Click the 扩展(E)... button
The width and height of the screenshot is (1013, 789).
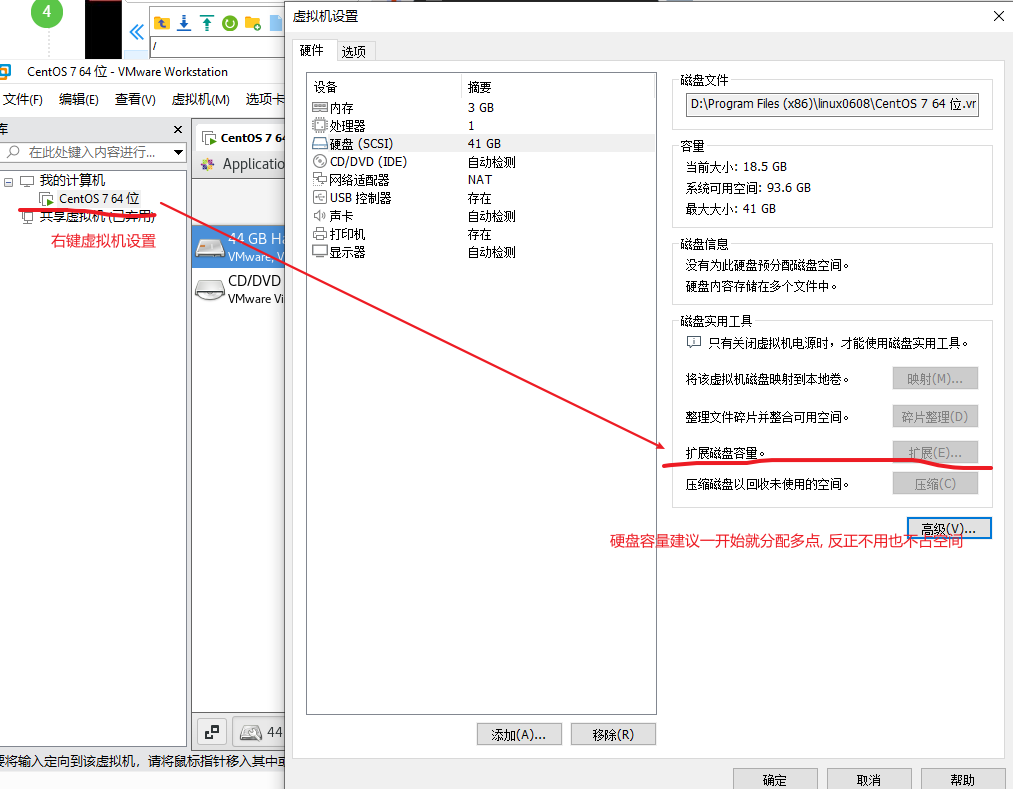pos(935,452)
